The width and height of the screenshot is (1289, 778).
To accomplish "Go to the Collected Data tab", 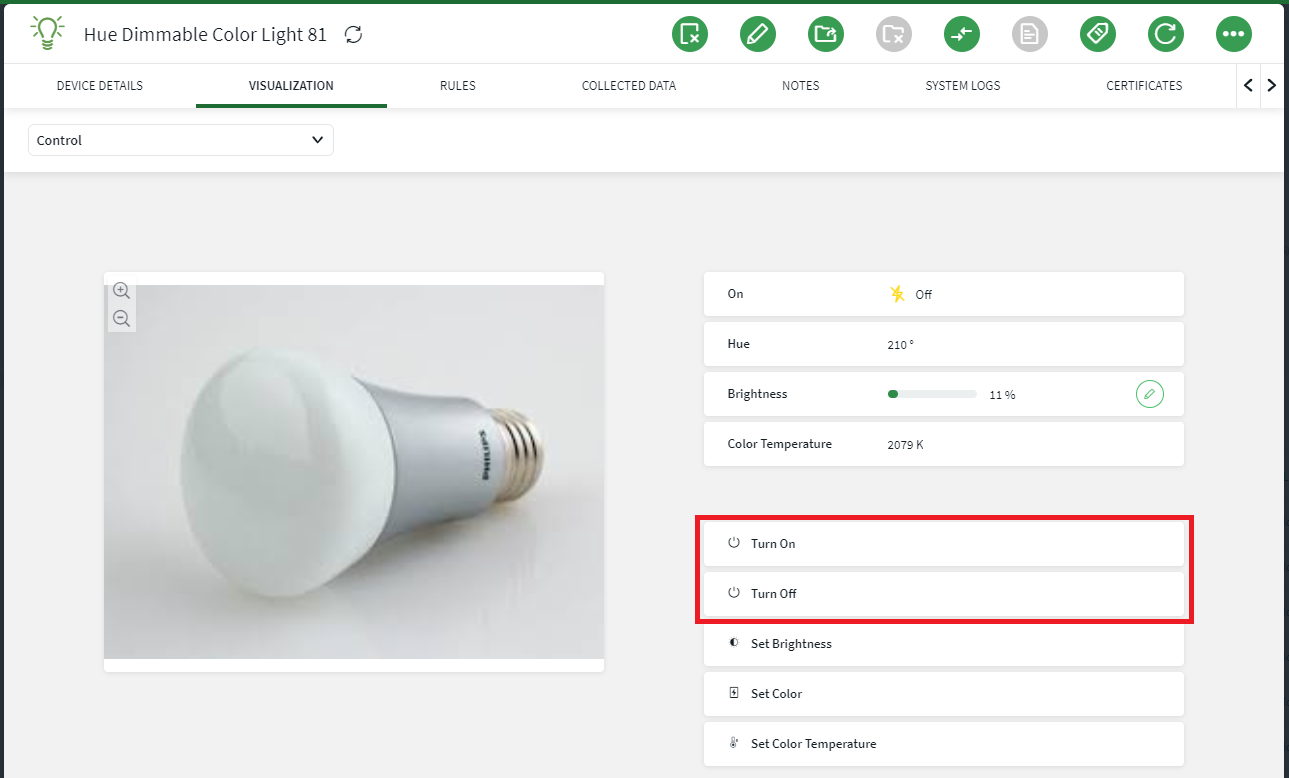I will [x=629, y=86].
